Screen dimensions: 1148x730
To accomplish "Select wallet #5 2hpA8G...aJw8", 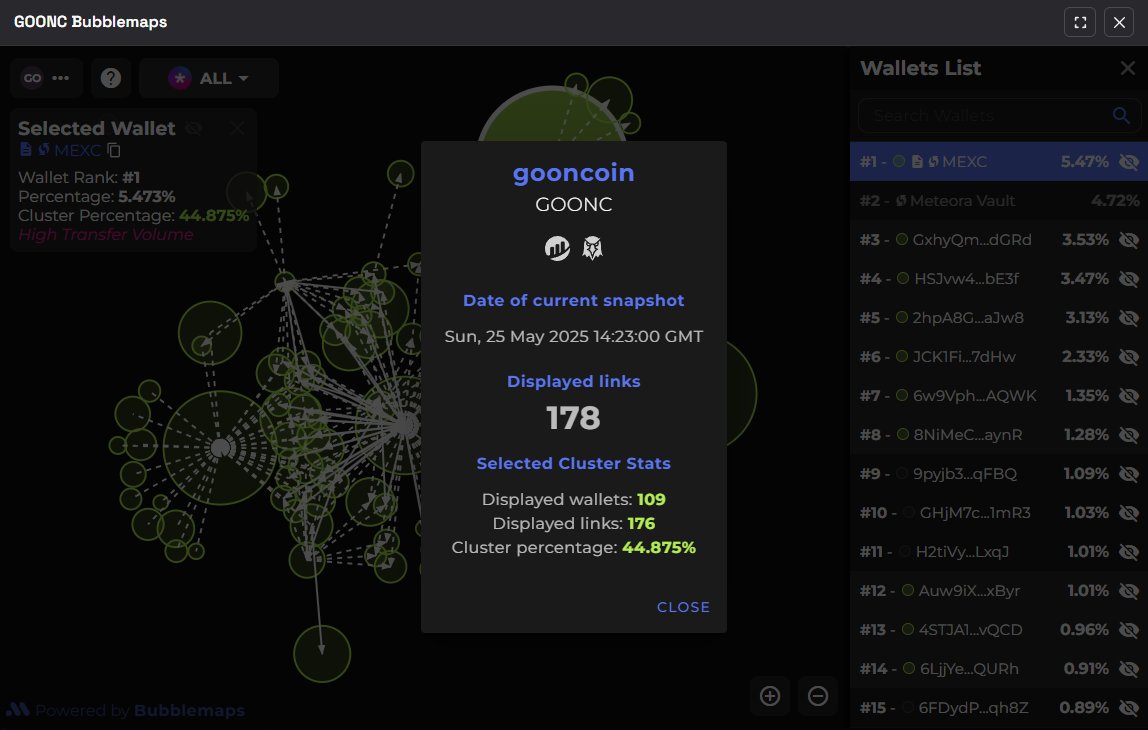I will coord(999,318).
